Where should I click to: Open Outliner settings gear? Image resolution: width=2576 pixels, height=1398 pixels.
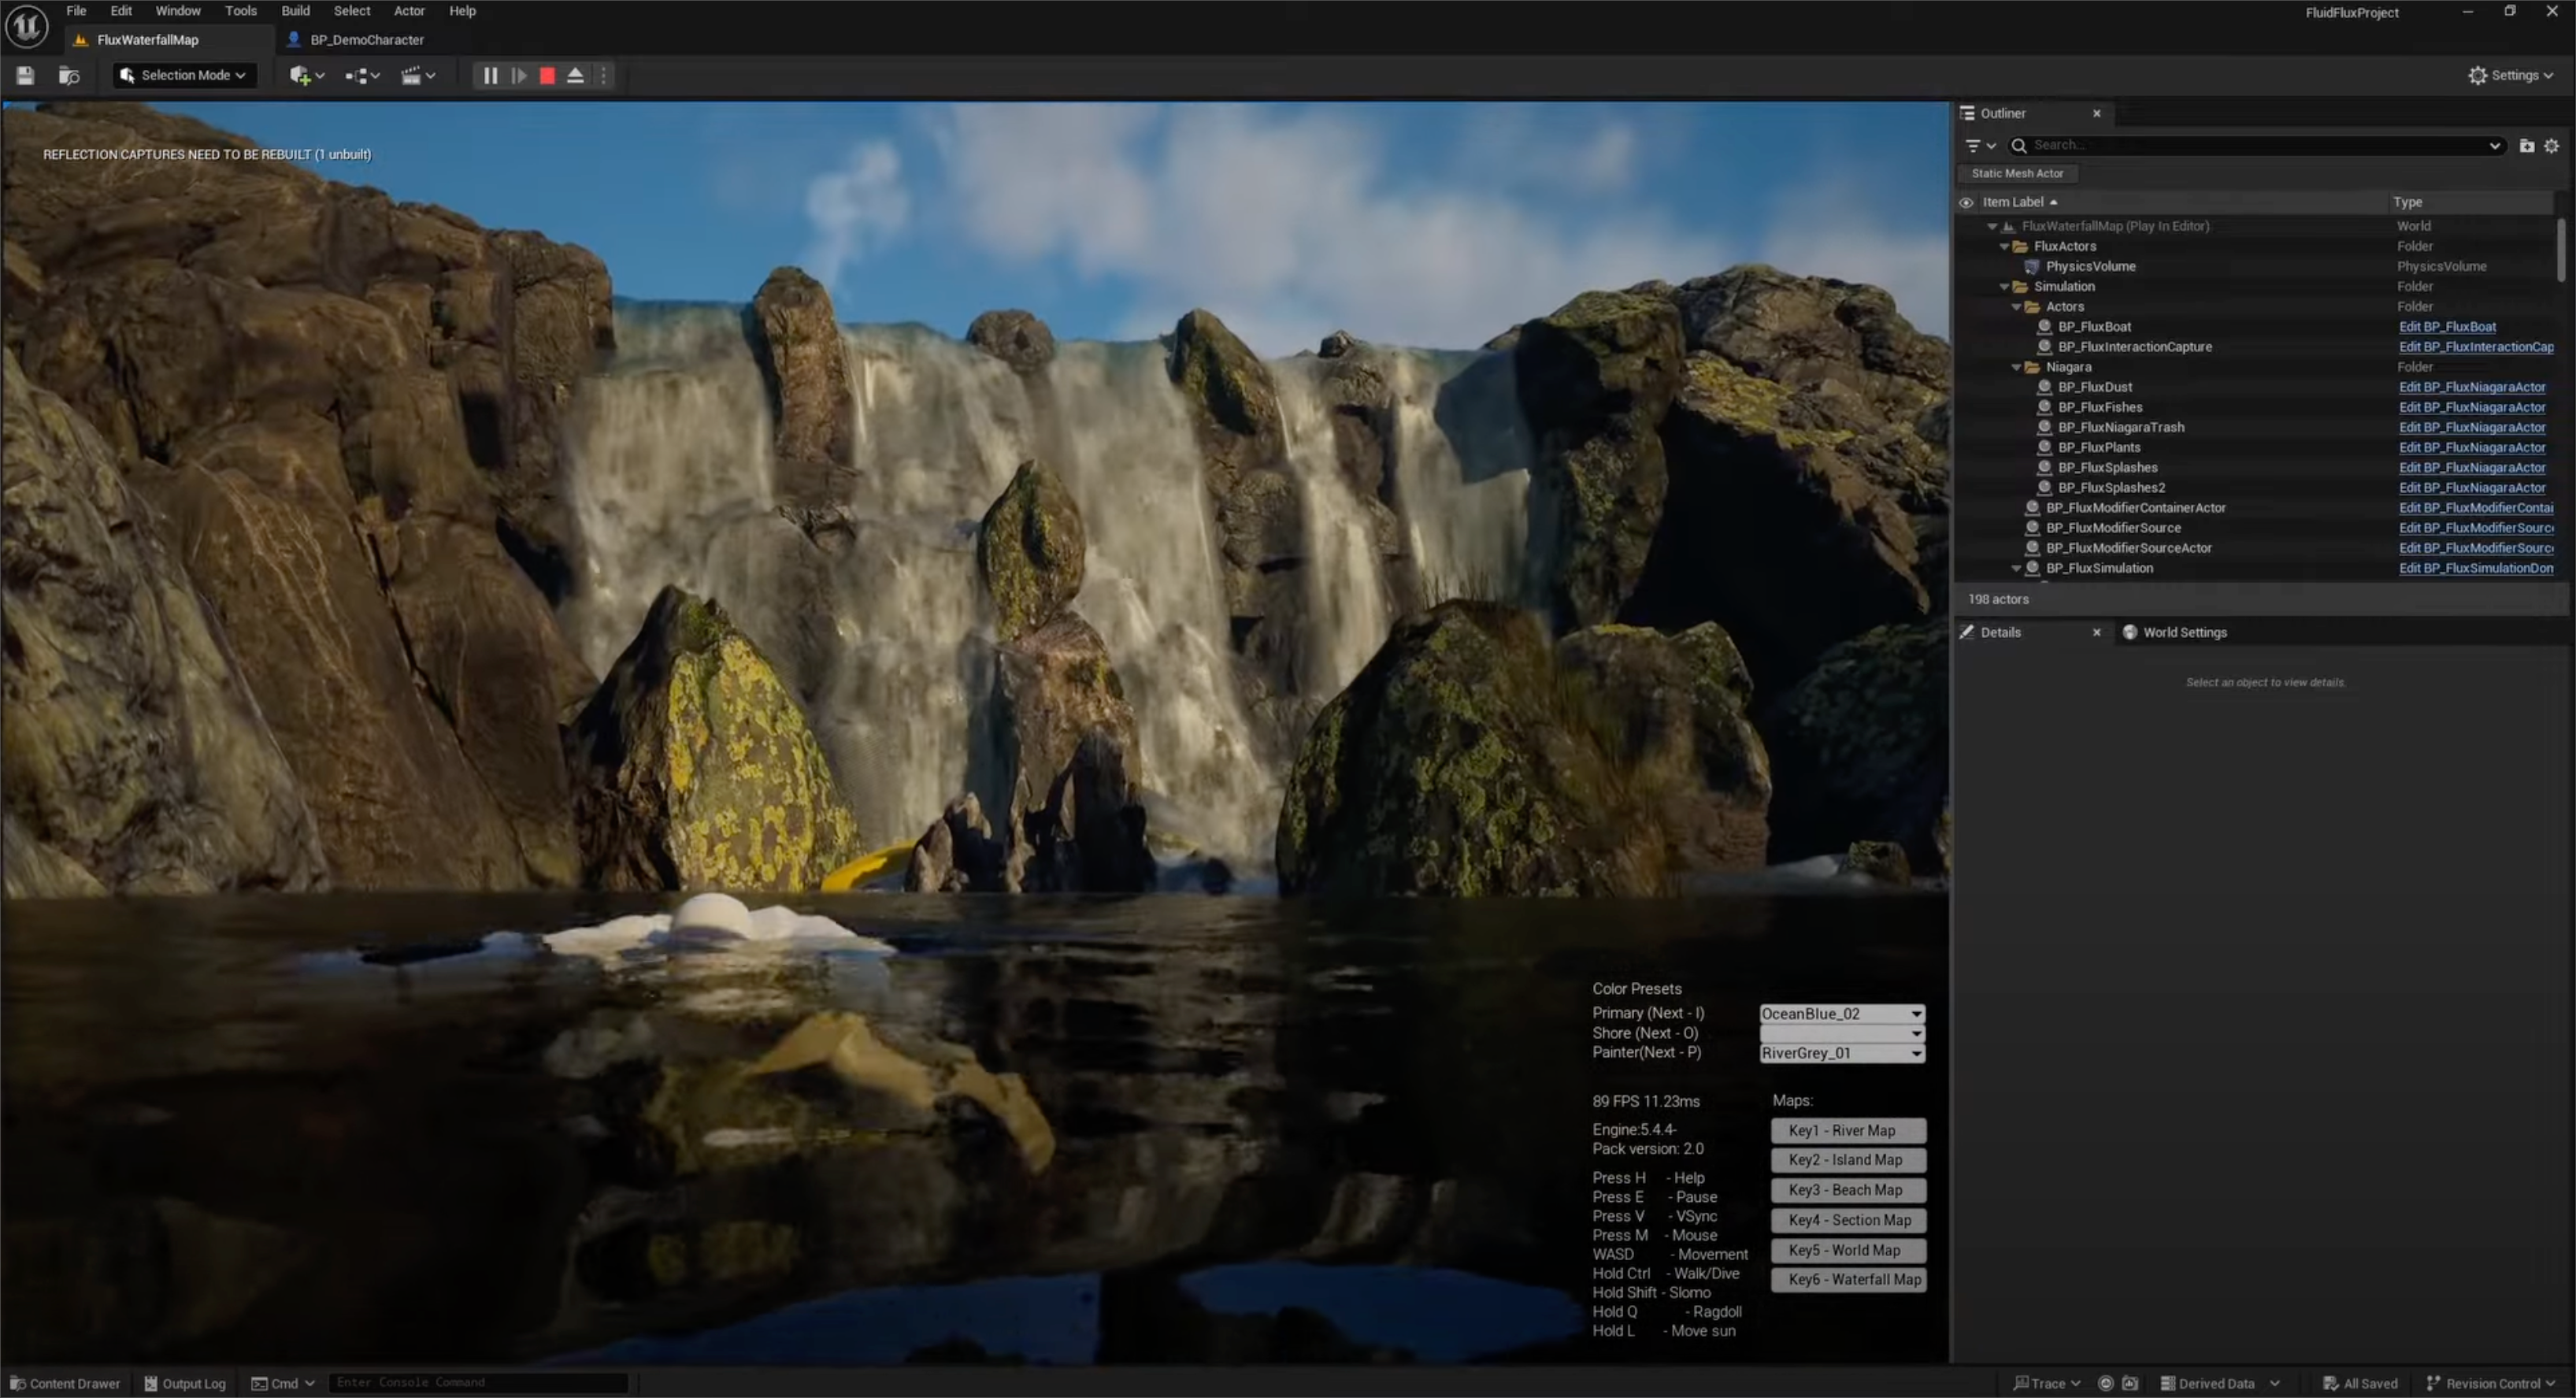click(x=2552, y=145)
